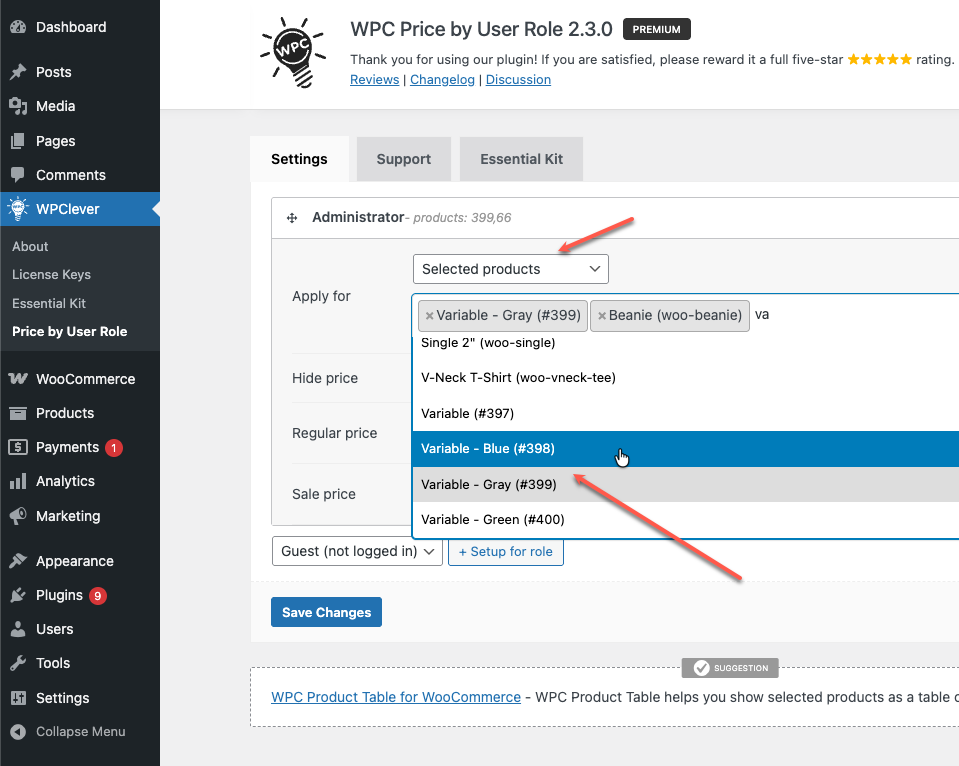Viewport: 959px width, 766px height.
Task: Click the Marketing megaphone icon
Action: (x=18, y=516)
